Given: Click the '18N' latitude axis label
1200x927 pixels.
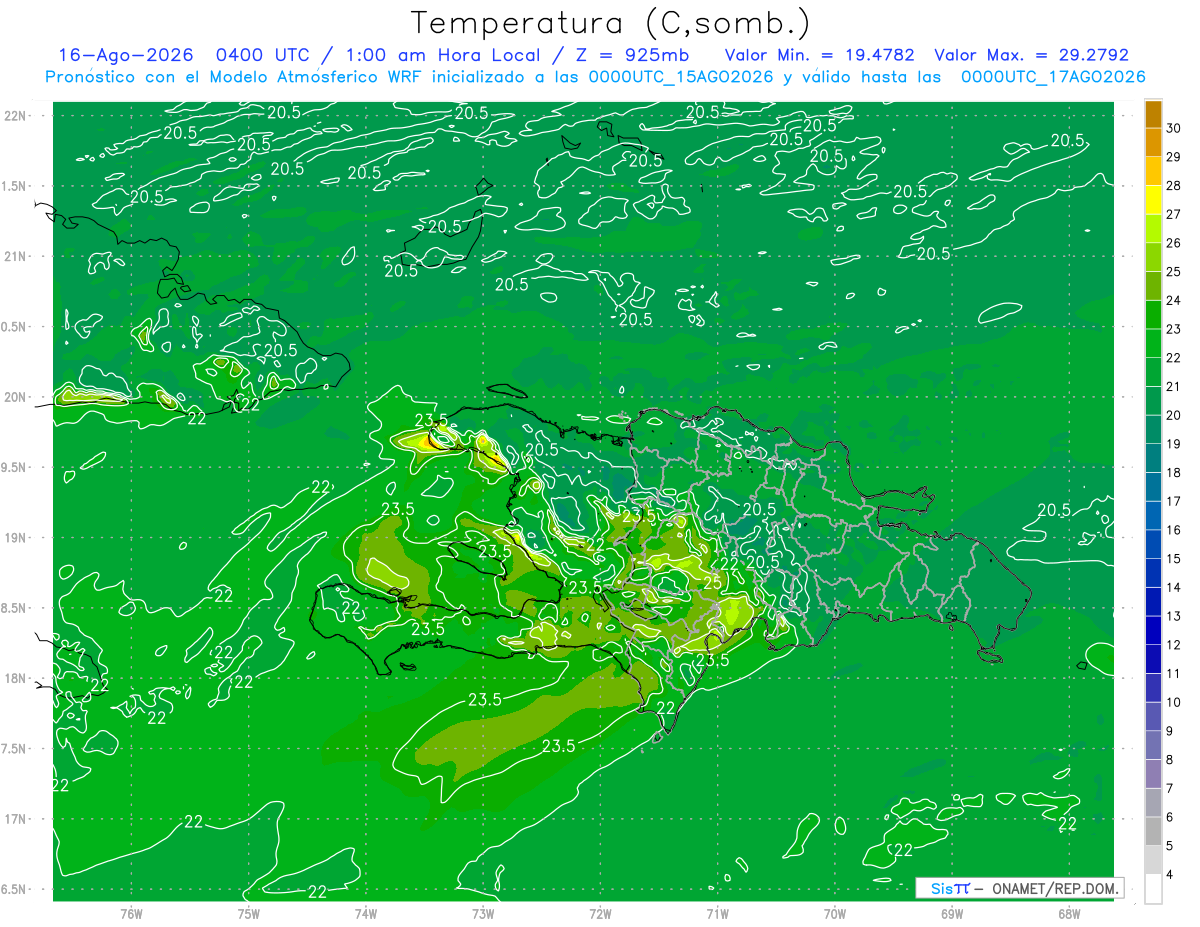Looking at the screenshot, I should 15,678.
